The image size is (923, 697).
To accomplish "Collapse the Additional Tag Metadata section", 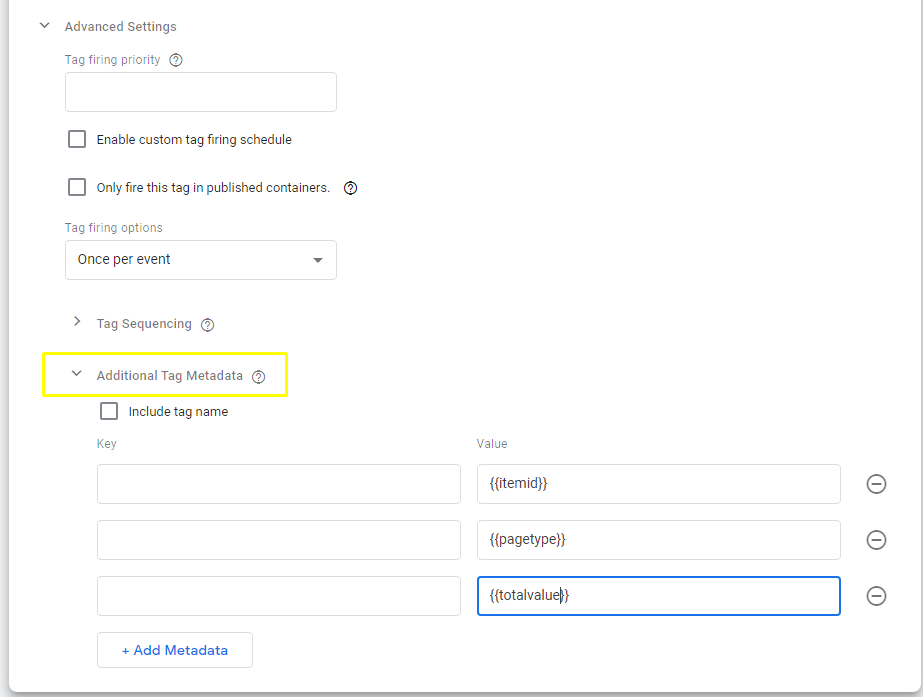I will point(77,374).
